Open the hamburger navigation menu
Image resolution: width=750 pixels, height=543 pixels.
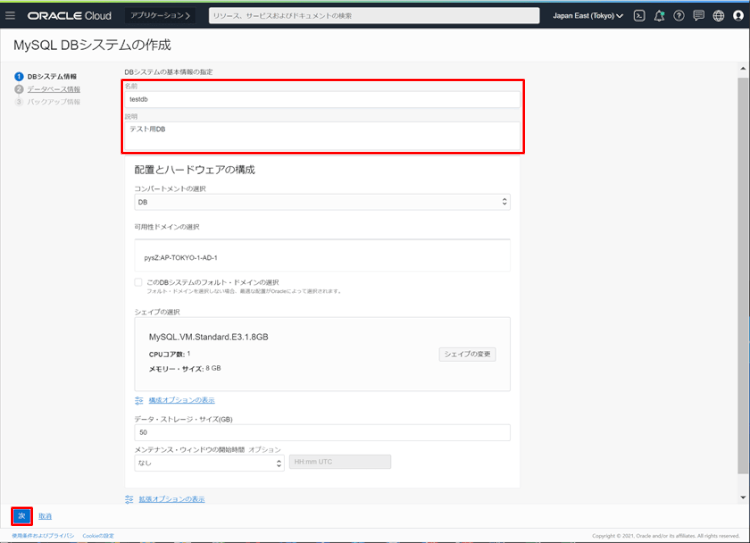(x=11, y=16)
